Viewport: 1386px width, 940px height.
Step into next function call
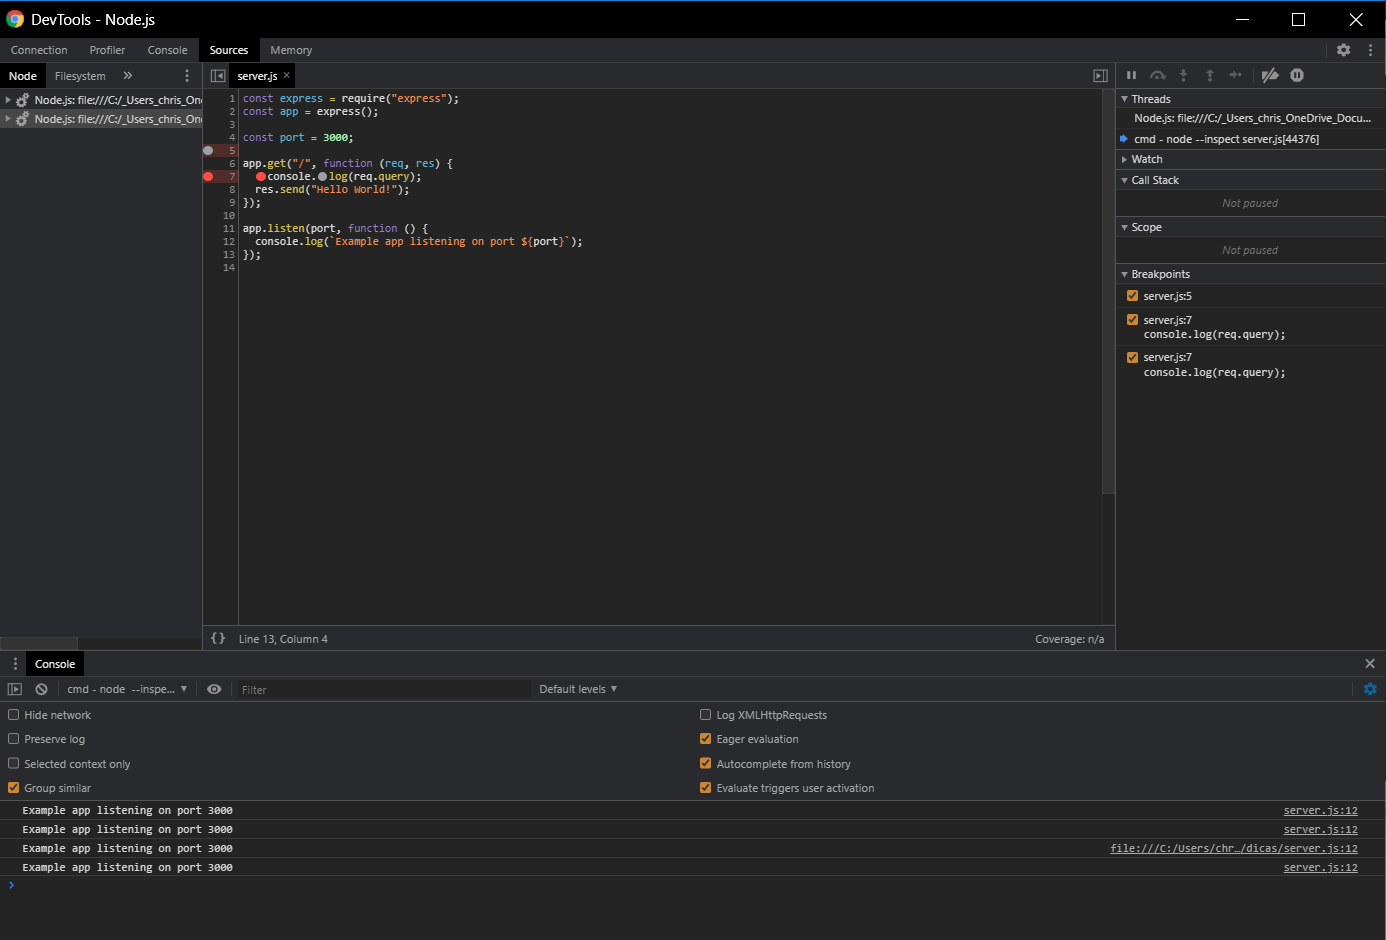point(1183,75)
